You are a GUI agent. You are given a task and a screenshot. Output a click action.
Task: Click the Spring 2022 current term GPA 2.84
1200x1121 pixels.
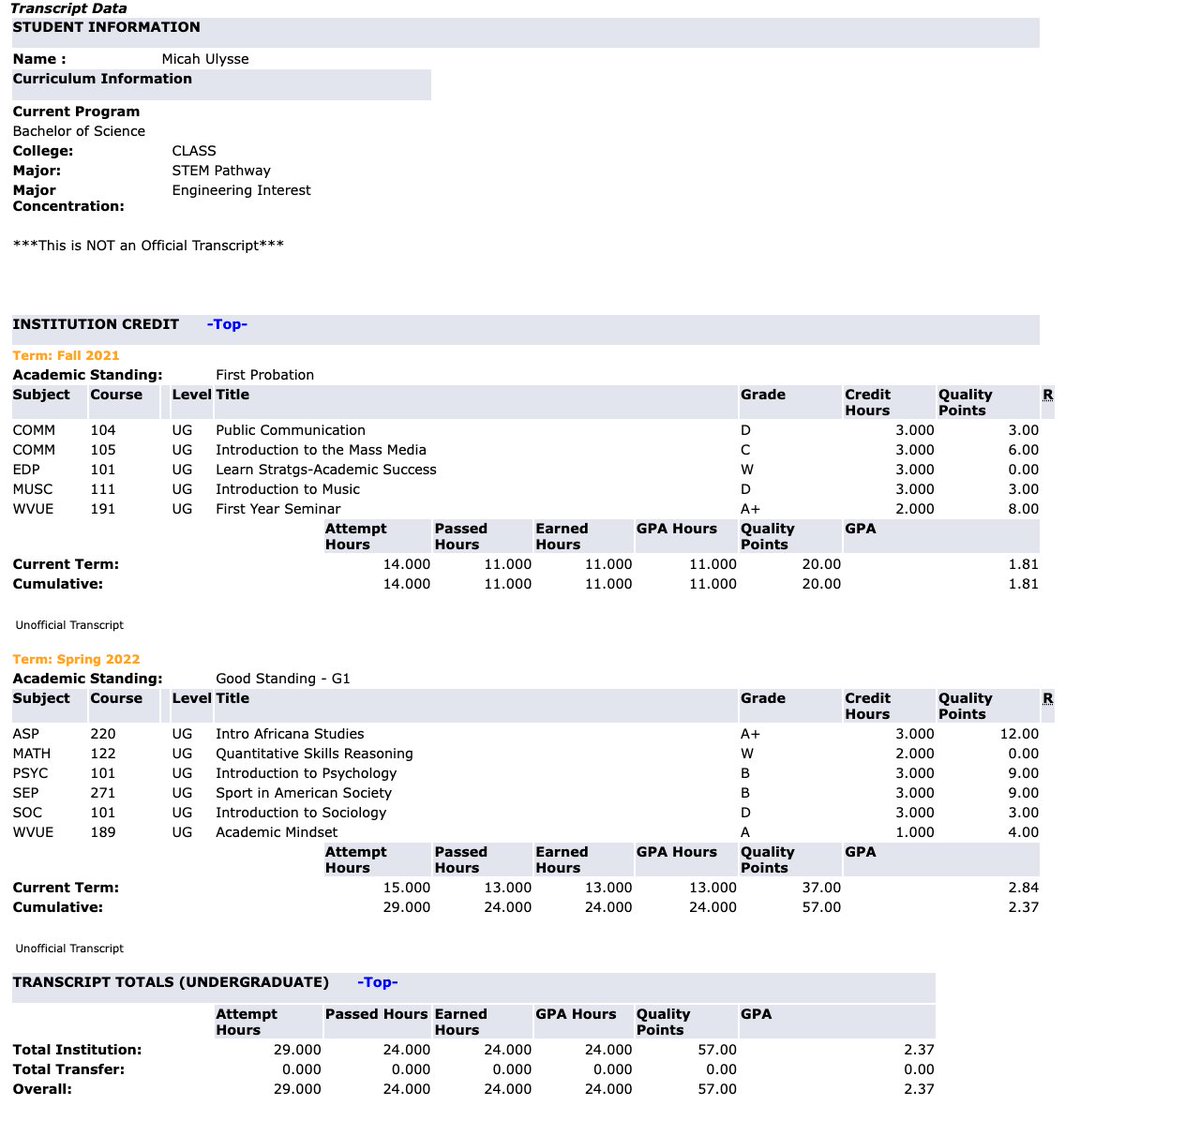[1023, 888]
